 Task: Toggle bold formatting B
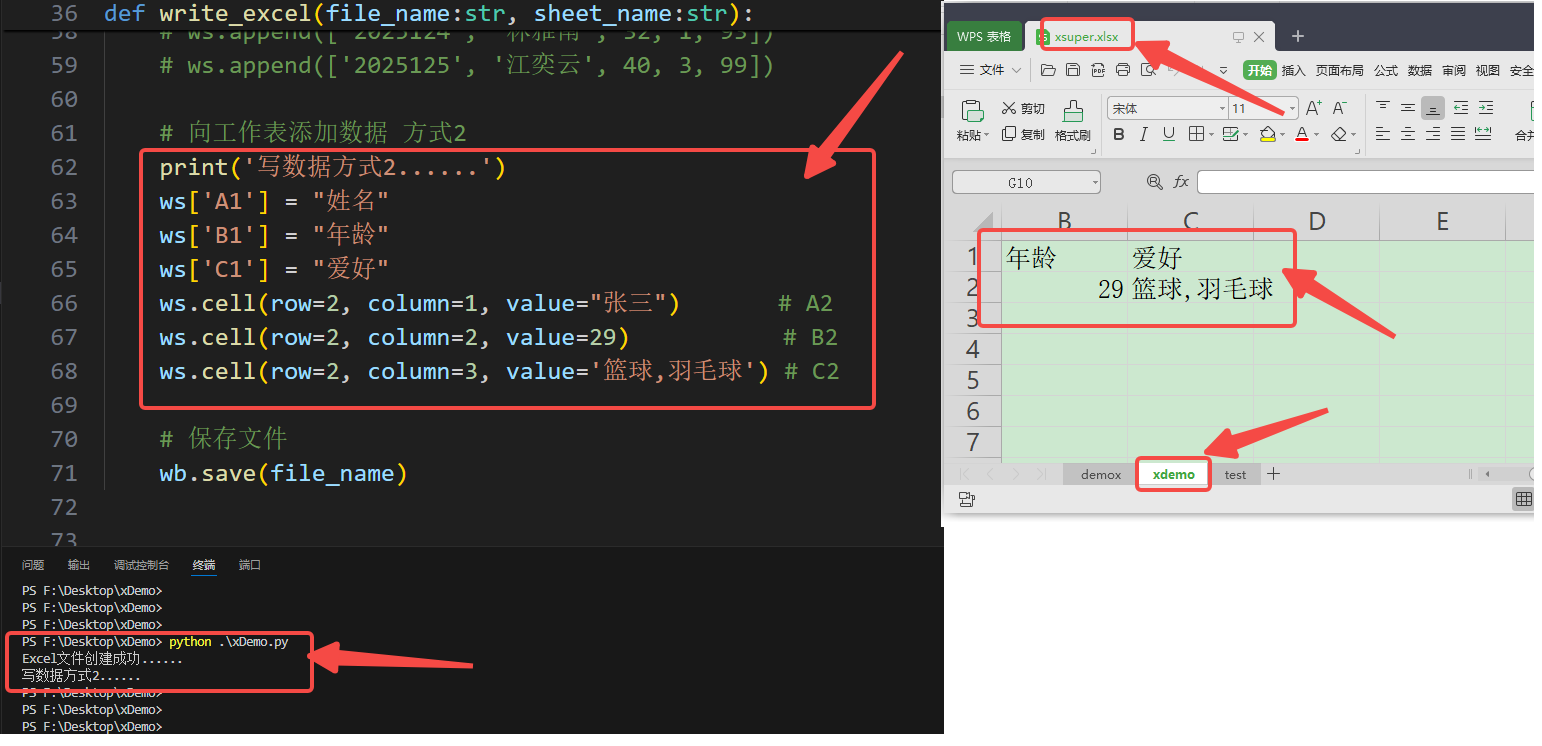pyautogui.click(x=1119, y=134)
